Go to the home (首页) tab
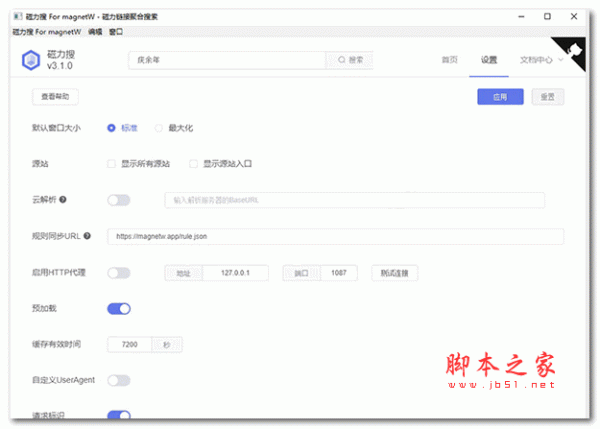This screenshot has width=600, height=429. [x=450, y=60]
